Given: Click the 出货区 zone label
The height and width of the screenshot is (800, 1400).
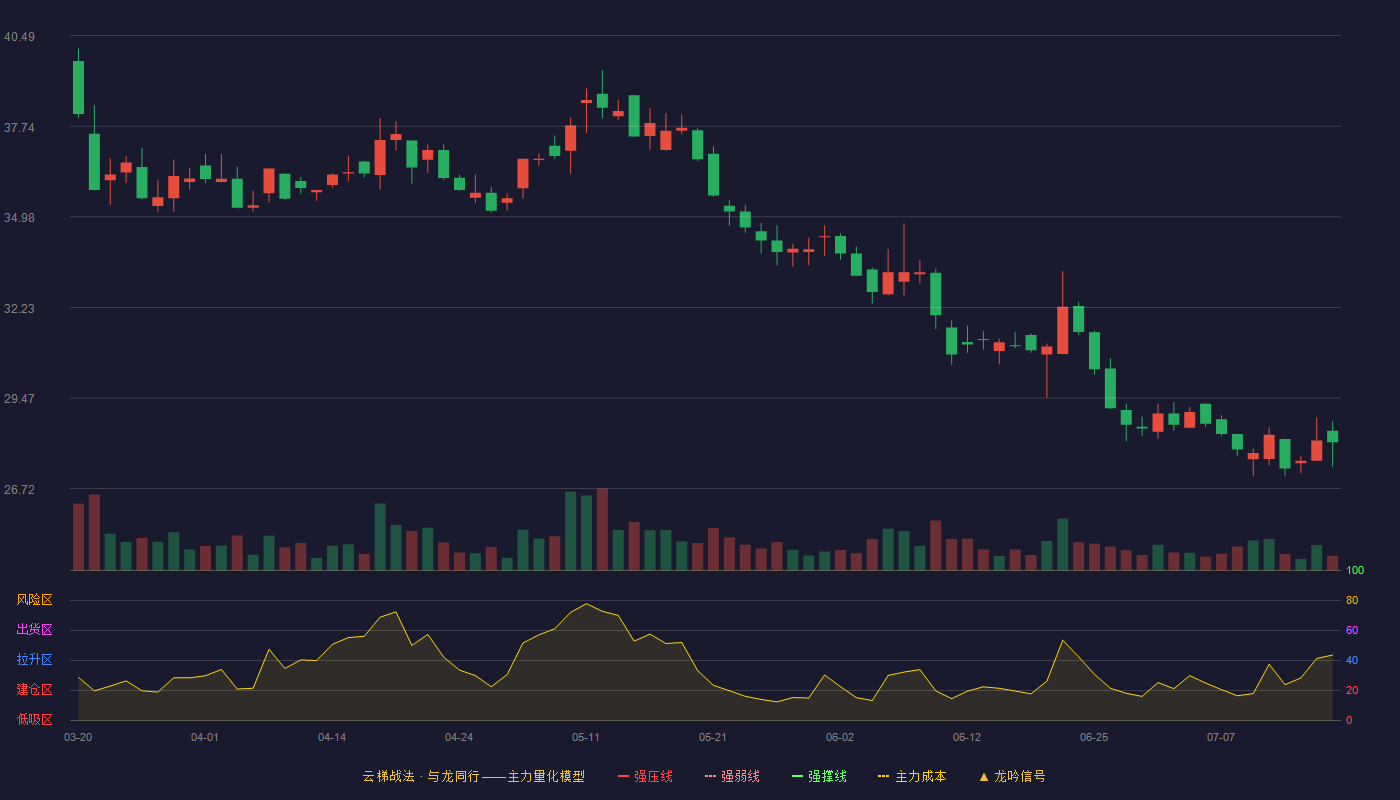Looking at the screenshot, I should [34, 630].
